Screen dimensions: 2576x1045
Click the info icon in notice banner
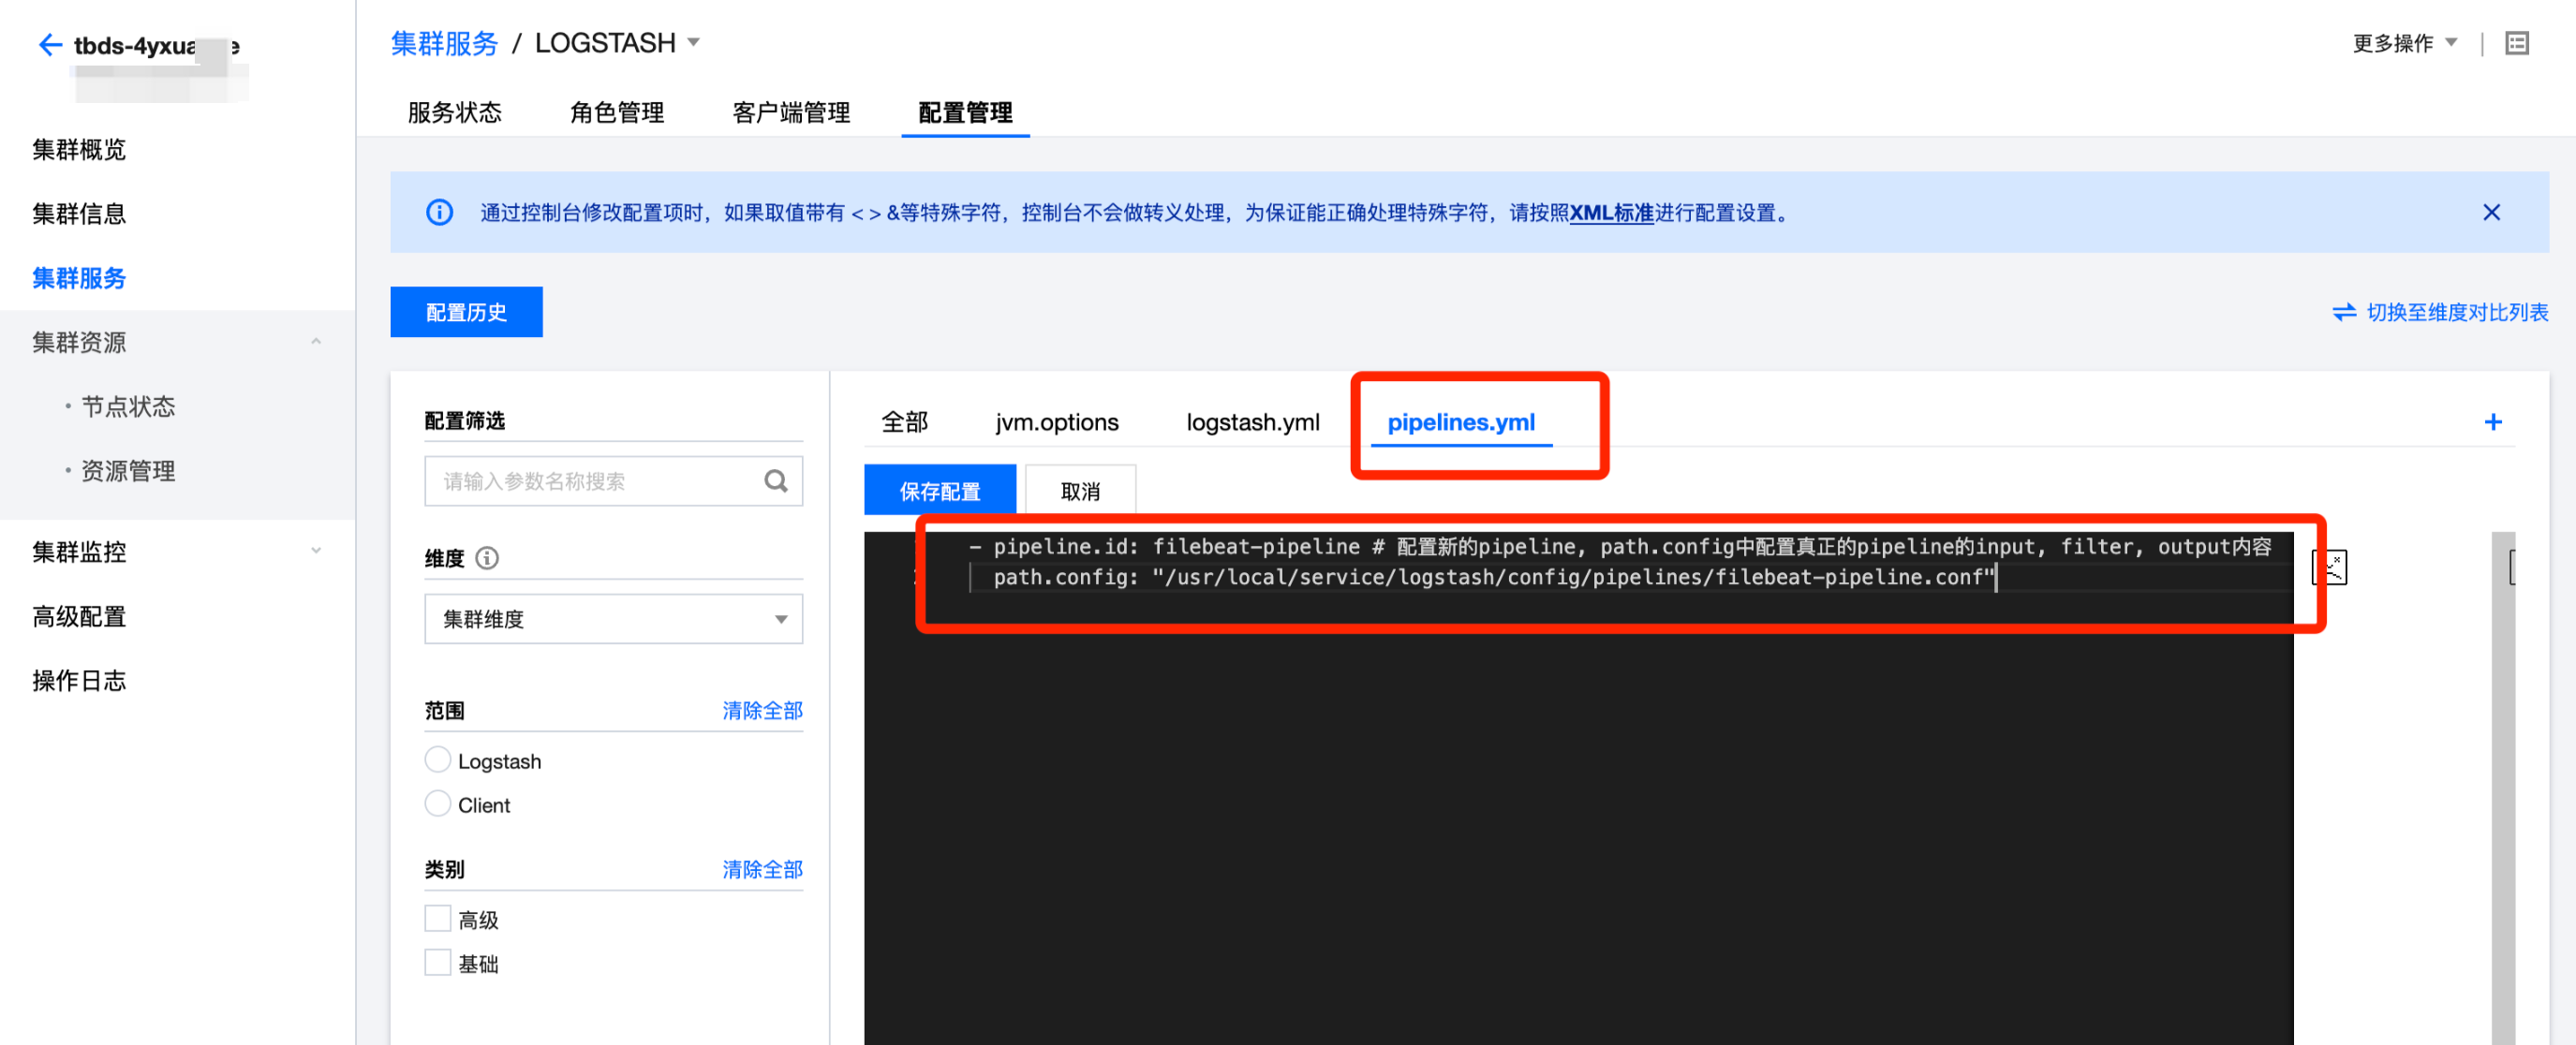[x=439, y=212]
